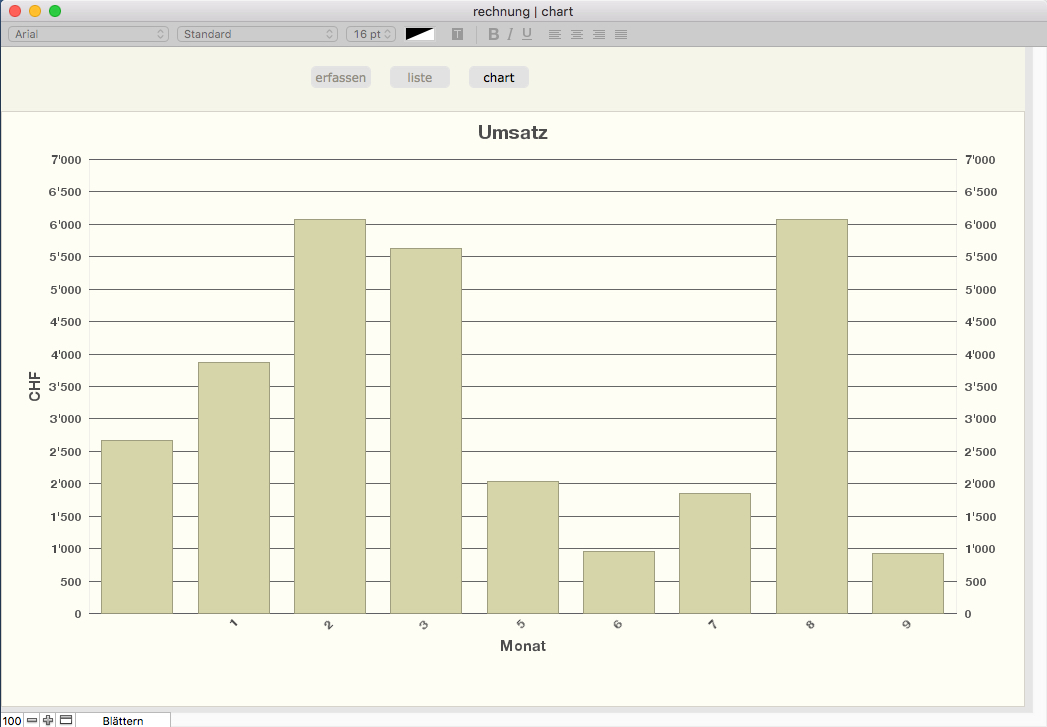
Task: Click the text highlight T icon
Action: (457, 34)
